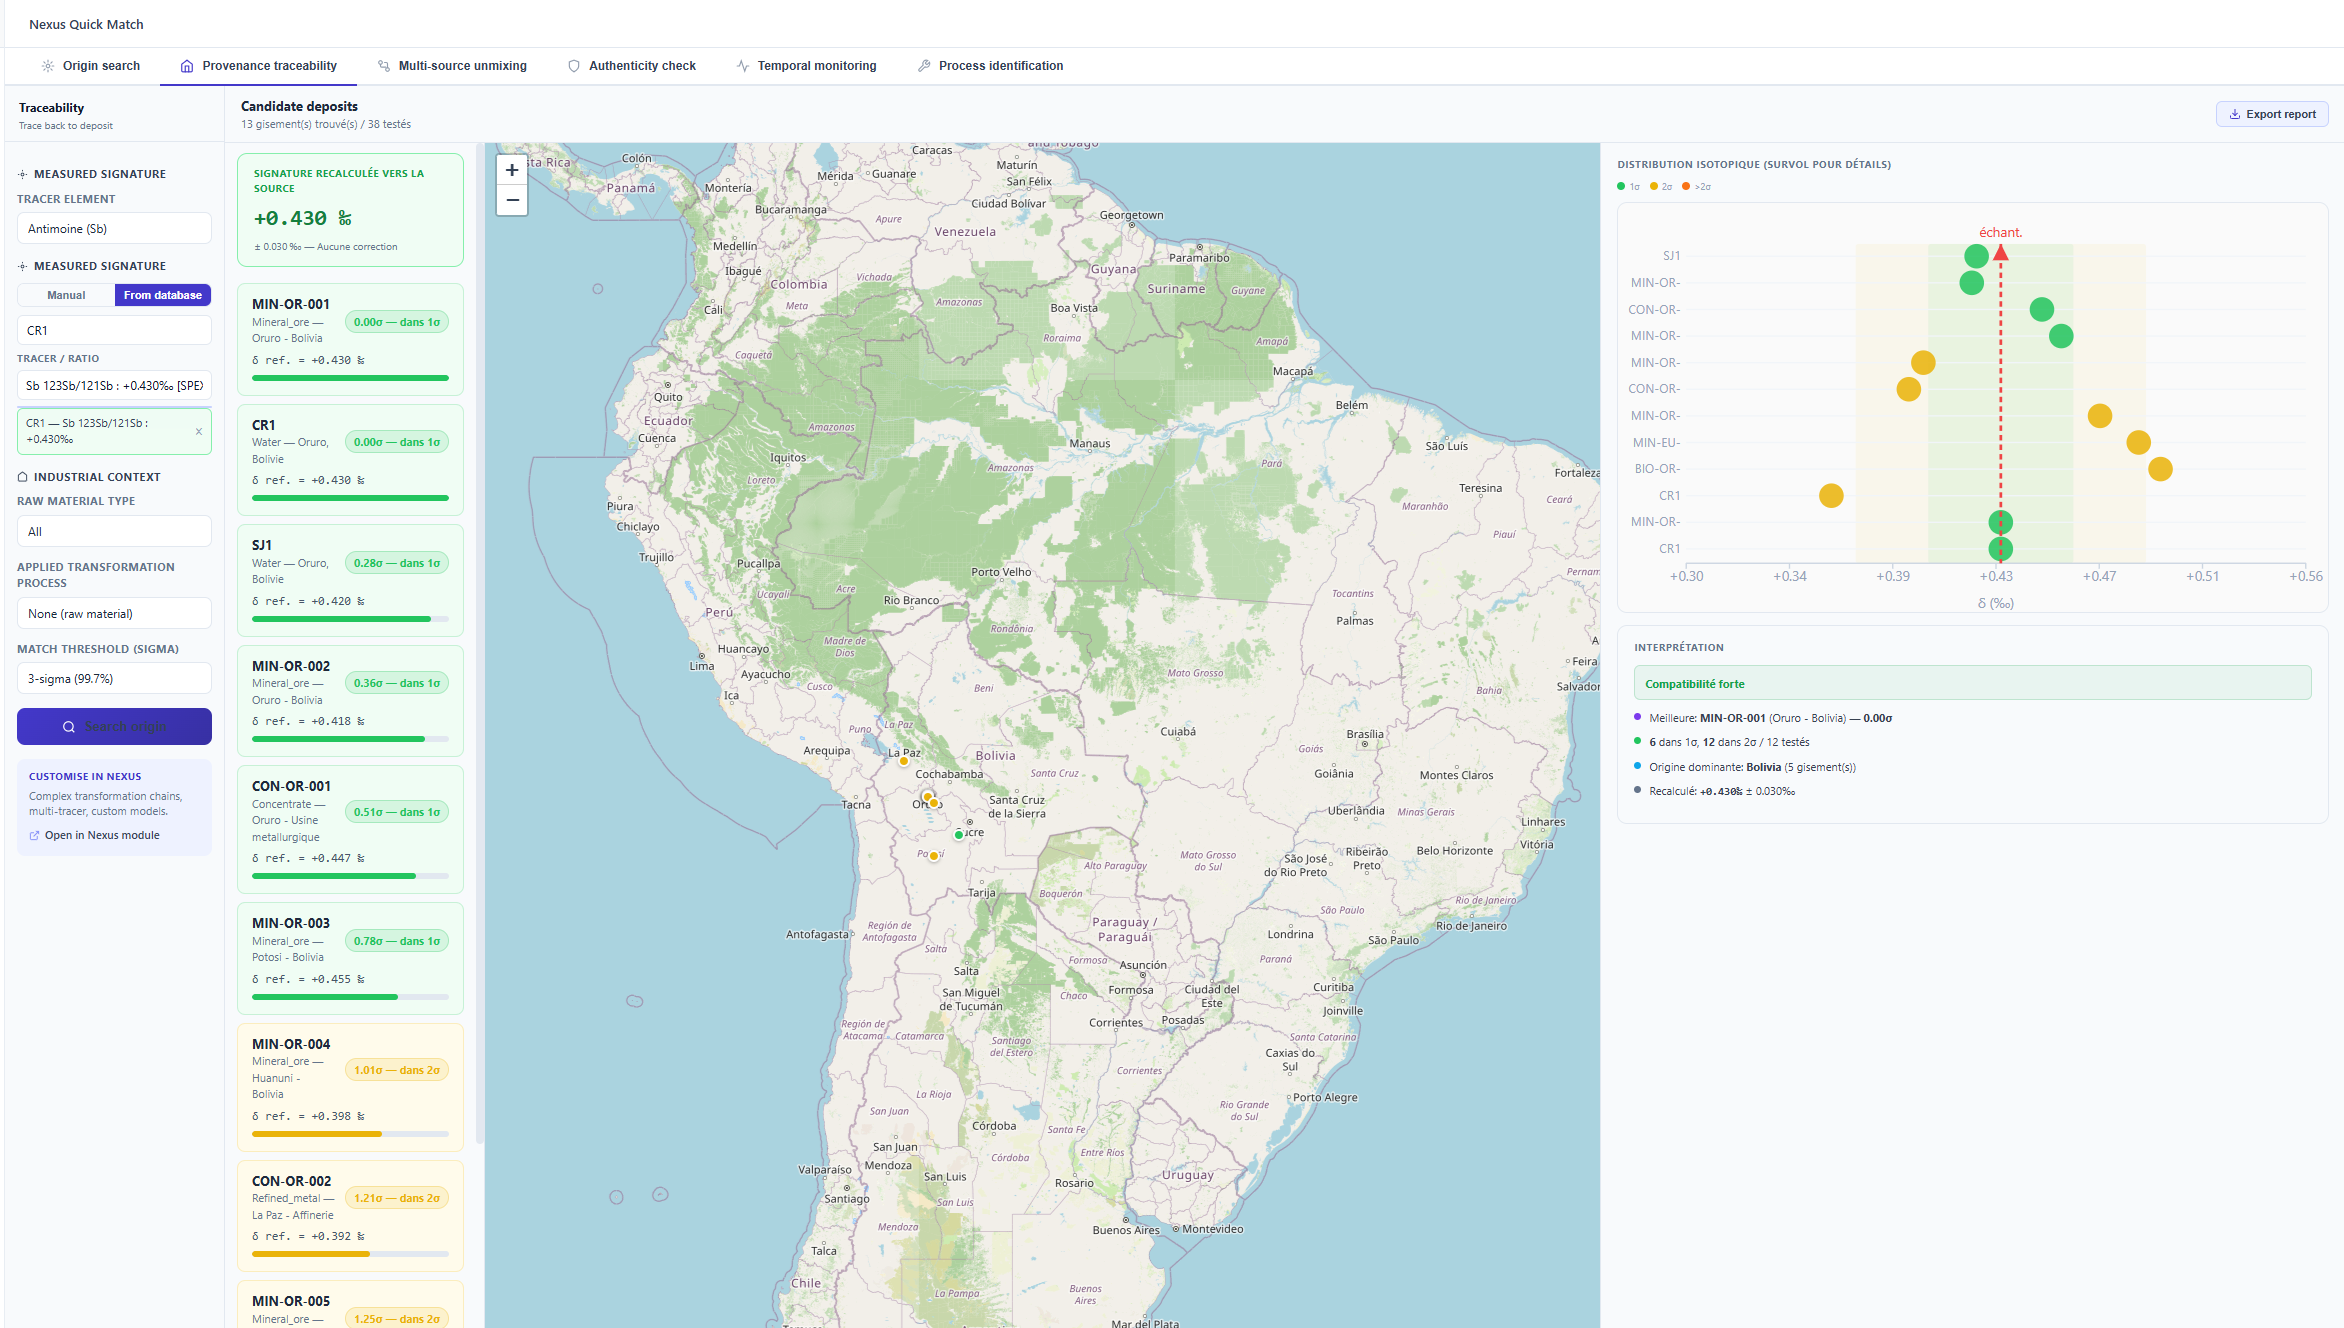Viewport: 2344px width, 1328px height.
Task: Select the SJ1 deposit card
Action: point(350,581)
